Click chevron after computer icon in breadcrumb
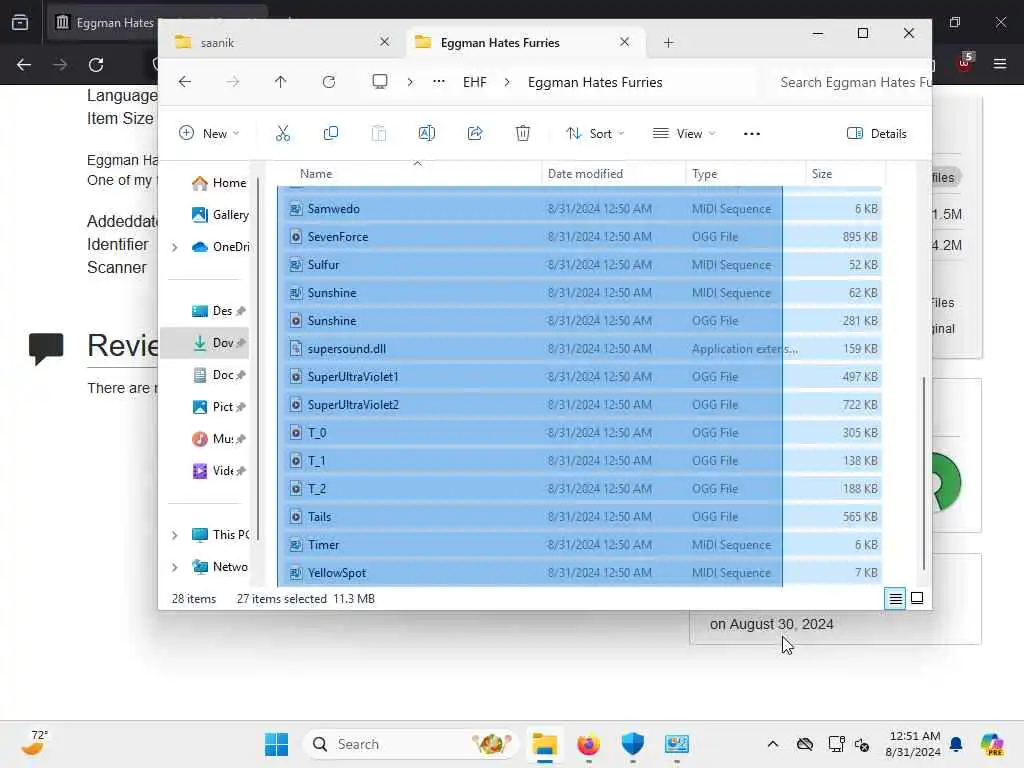Screen dimensions: 1024x768 (x=410, y=82)
